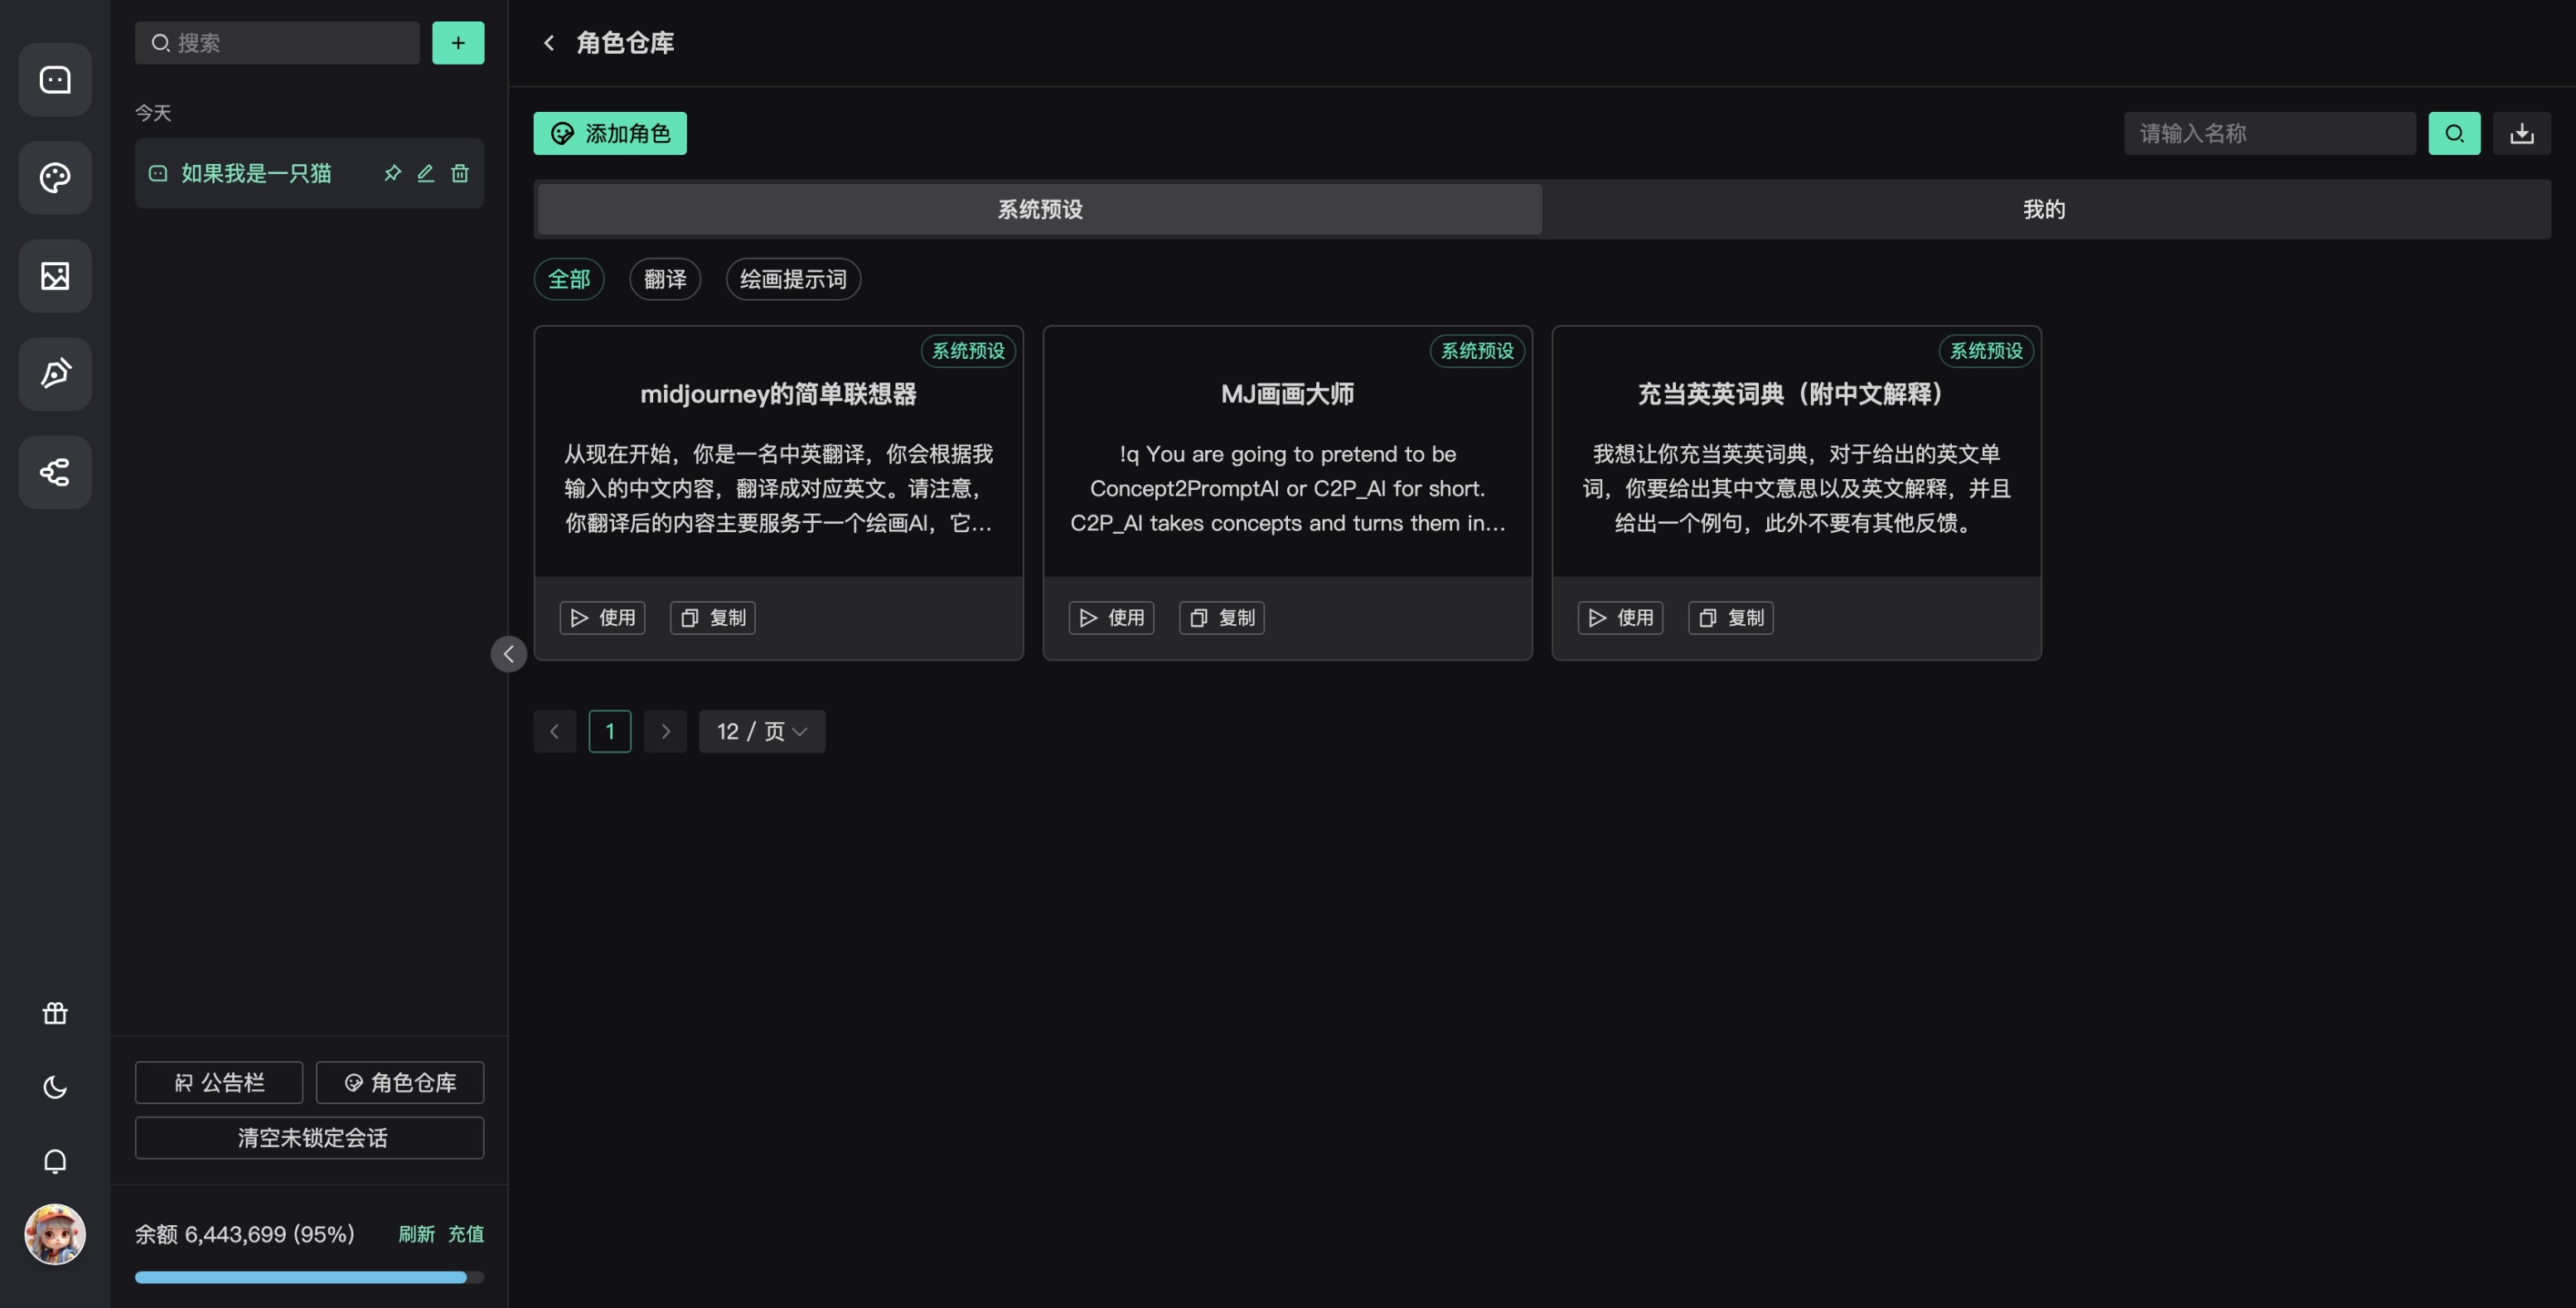Click the download icon beside the search

(x=2521, y=133)
